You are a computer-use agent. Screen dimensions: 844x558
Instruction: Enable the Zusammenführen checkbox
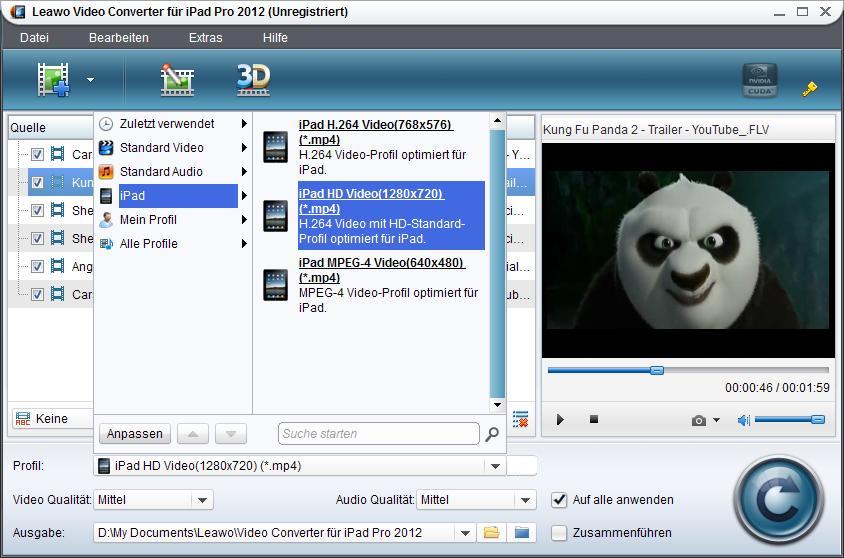(x=559, y=533)
